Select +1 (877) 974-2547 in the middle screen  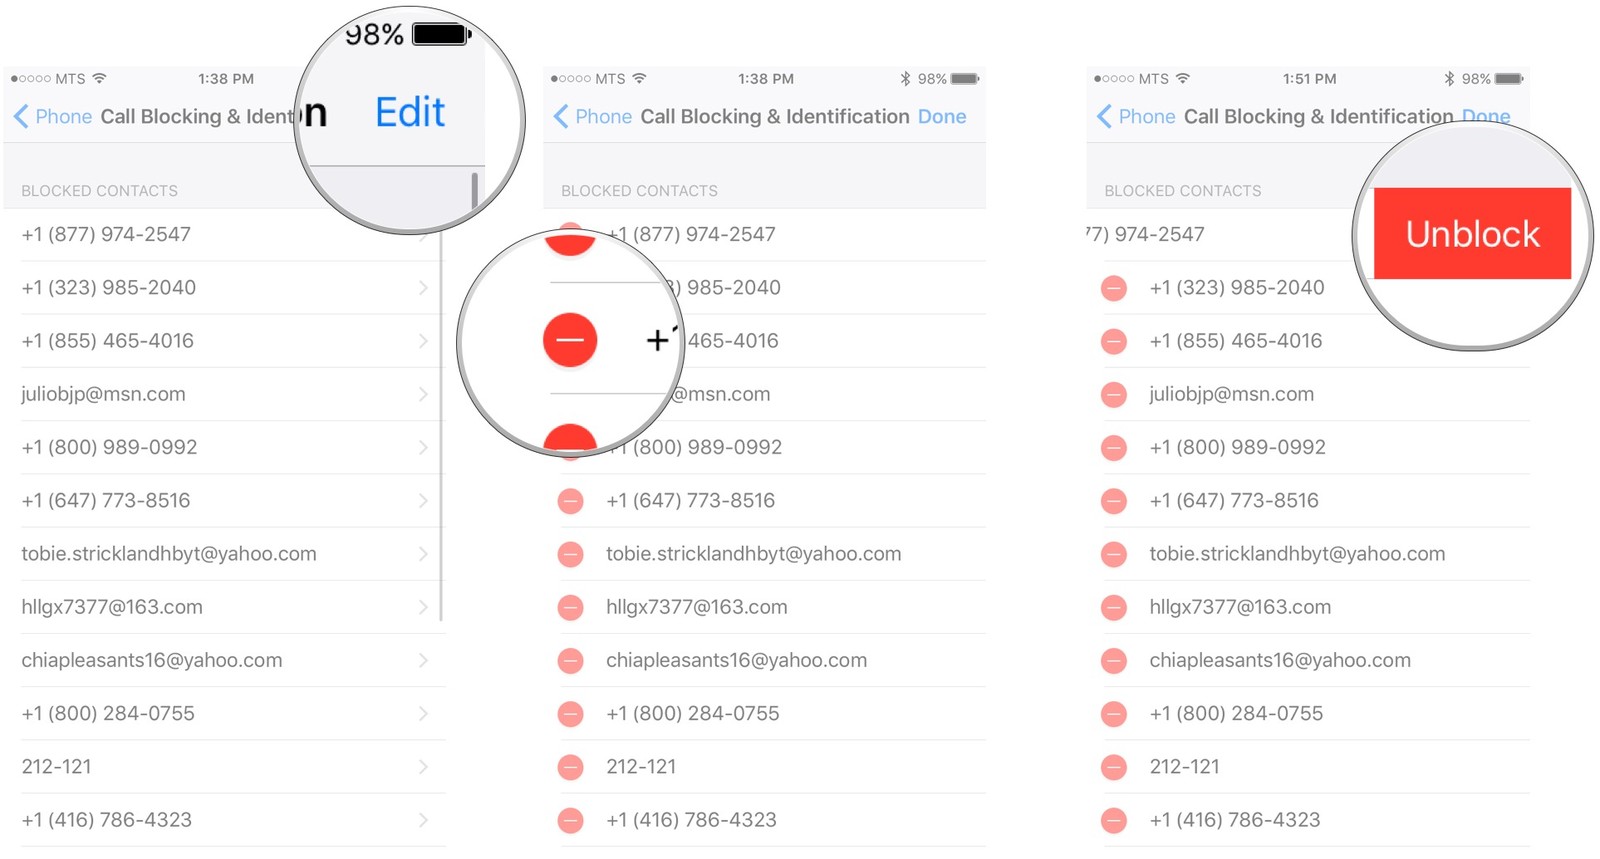click(691, 235)
